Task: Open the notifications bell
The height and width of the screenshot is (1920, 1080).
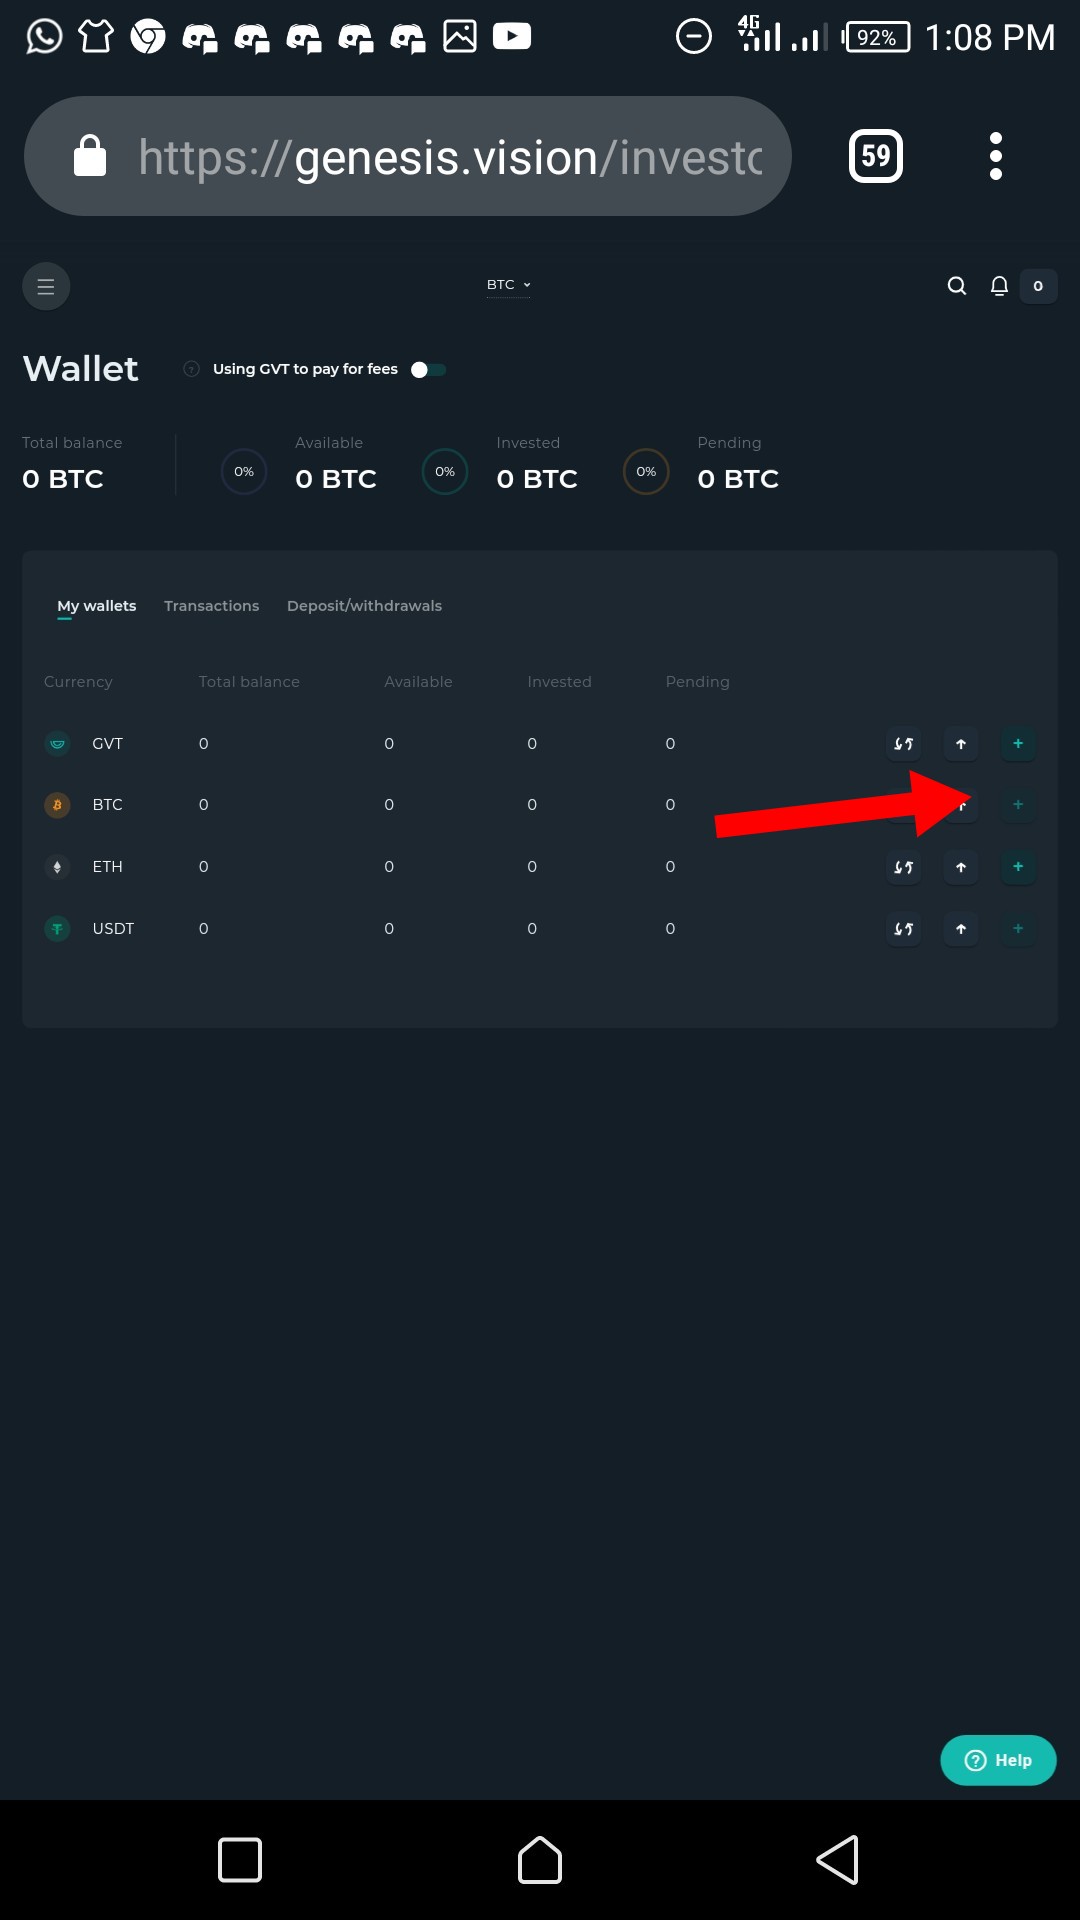Action: coord(999,286)
